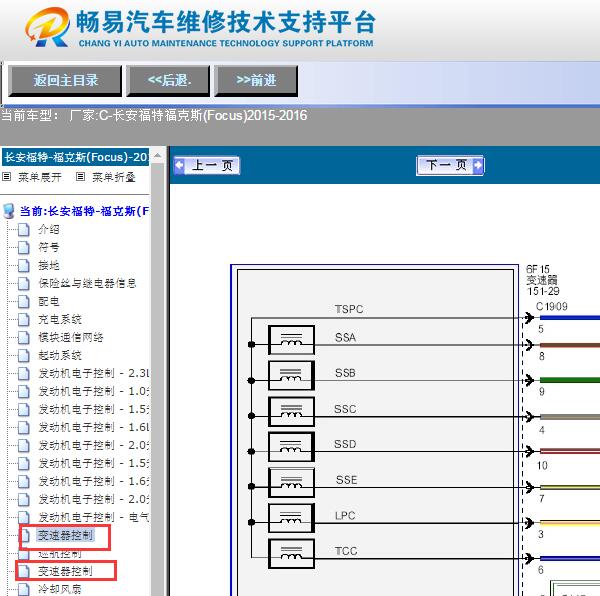Image resolution: width=600 pixels, height=596 pixels.
Task: Click the tree panel vertical scrollbar track
Action: [x=157, y=379]
